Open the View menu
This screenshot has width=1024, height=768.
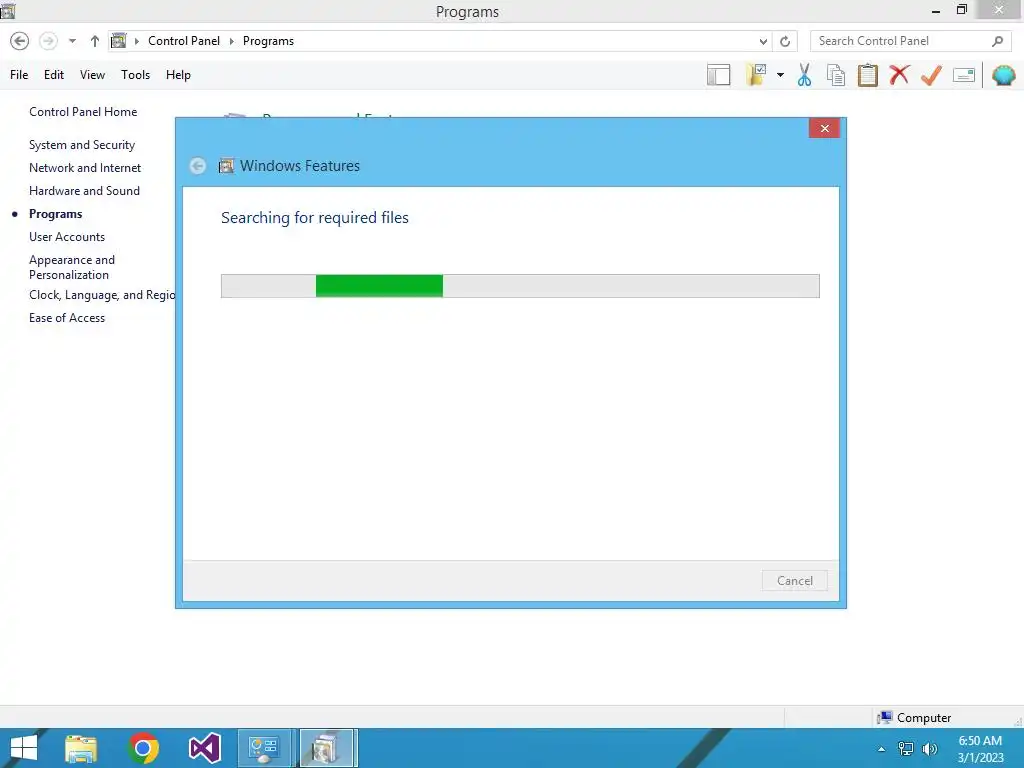[92, 75]
